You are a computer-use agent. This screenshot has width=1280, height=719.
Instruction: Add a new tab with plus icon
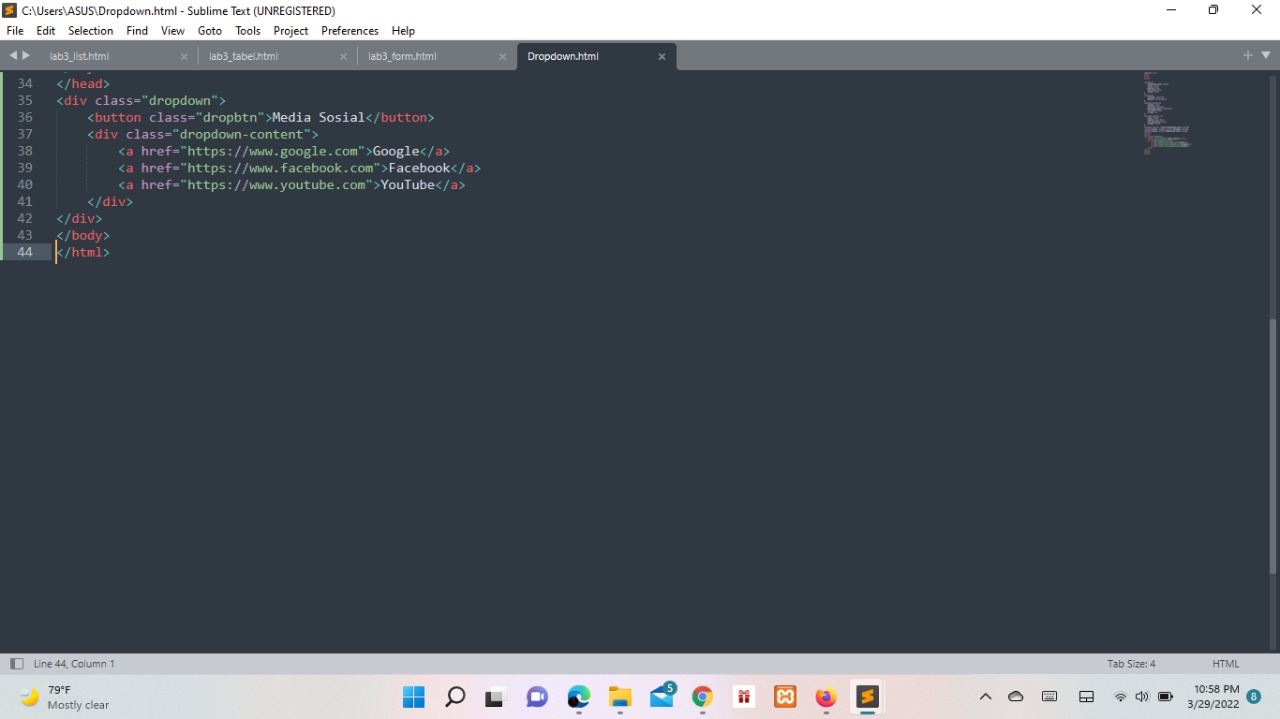pyautogui.click(x=1248, y=55)
